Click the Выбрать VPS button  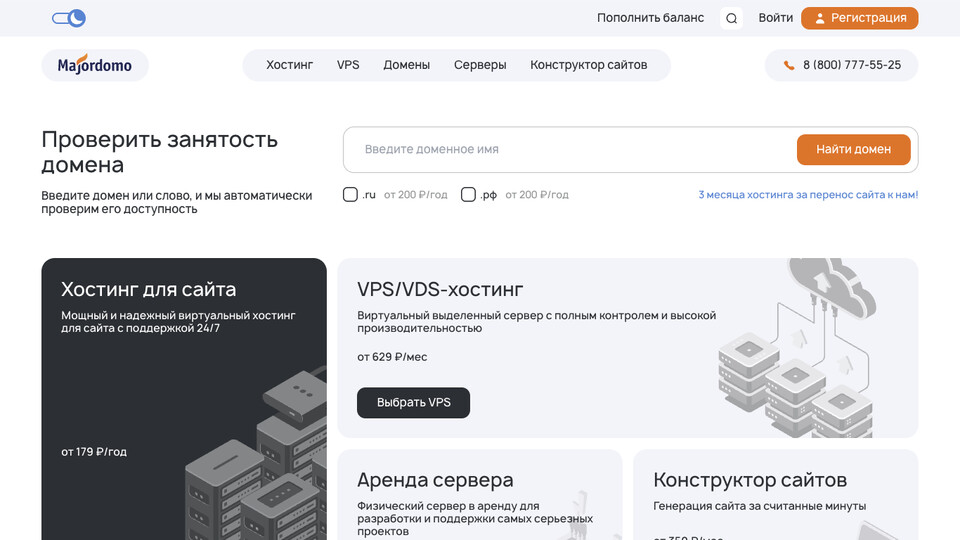tap(413, 403)
